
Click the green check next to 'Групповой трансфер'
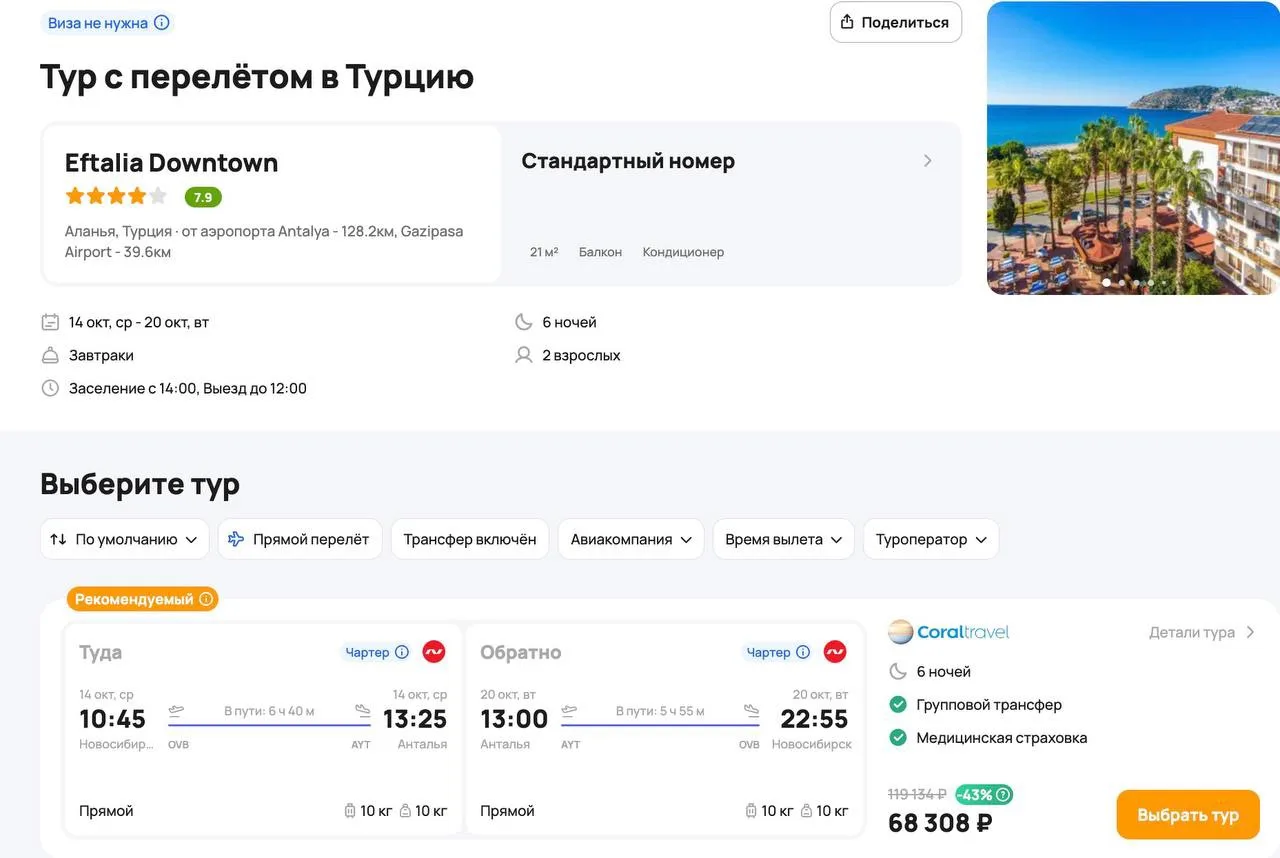point(898,705)
